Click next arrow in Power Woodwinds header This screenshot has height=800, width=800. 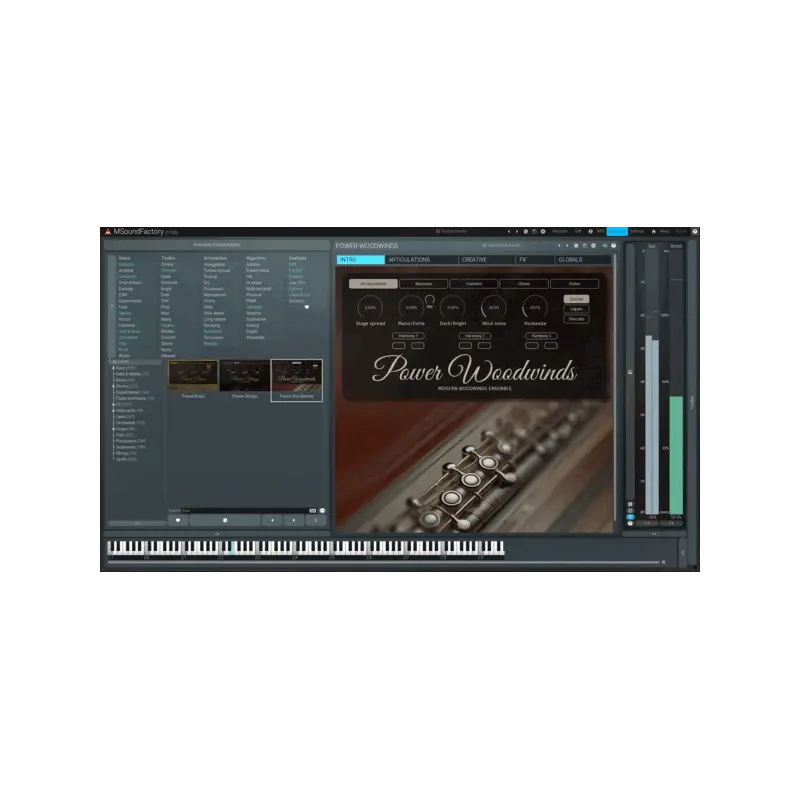(567, 246)
